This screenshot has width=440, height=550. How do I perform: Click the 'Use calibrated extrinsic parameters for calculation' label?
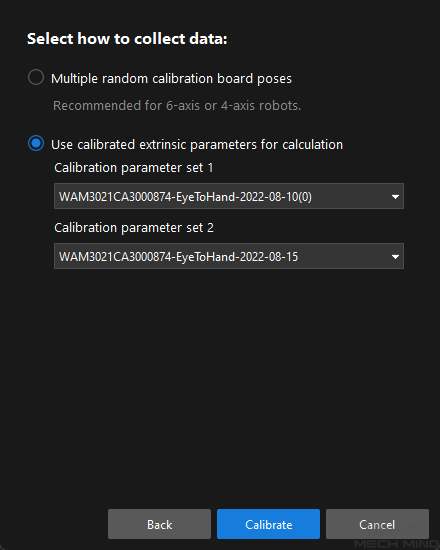point(197,145)
